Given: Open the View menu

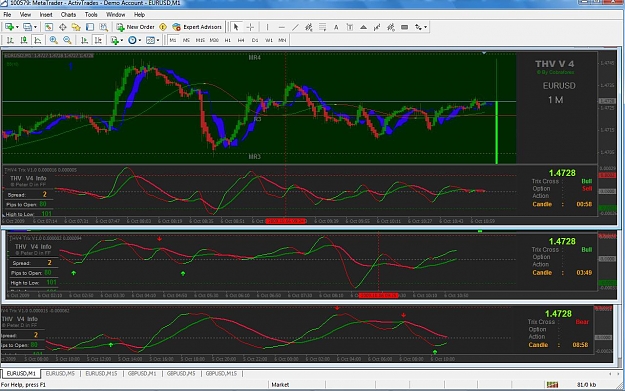Looking at the screenshot, I should [x=25, y=14].
